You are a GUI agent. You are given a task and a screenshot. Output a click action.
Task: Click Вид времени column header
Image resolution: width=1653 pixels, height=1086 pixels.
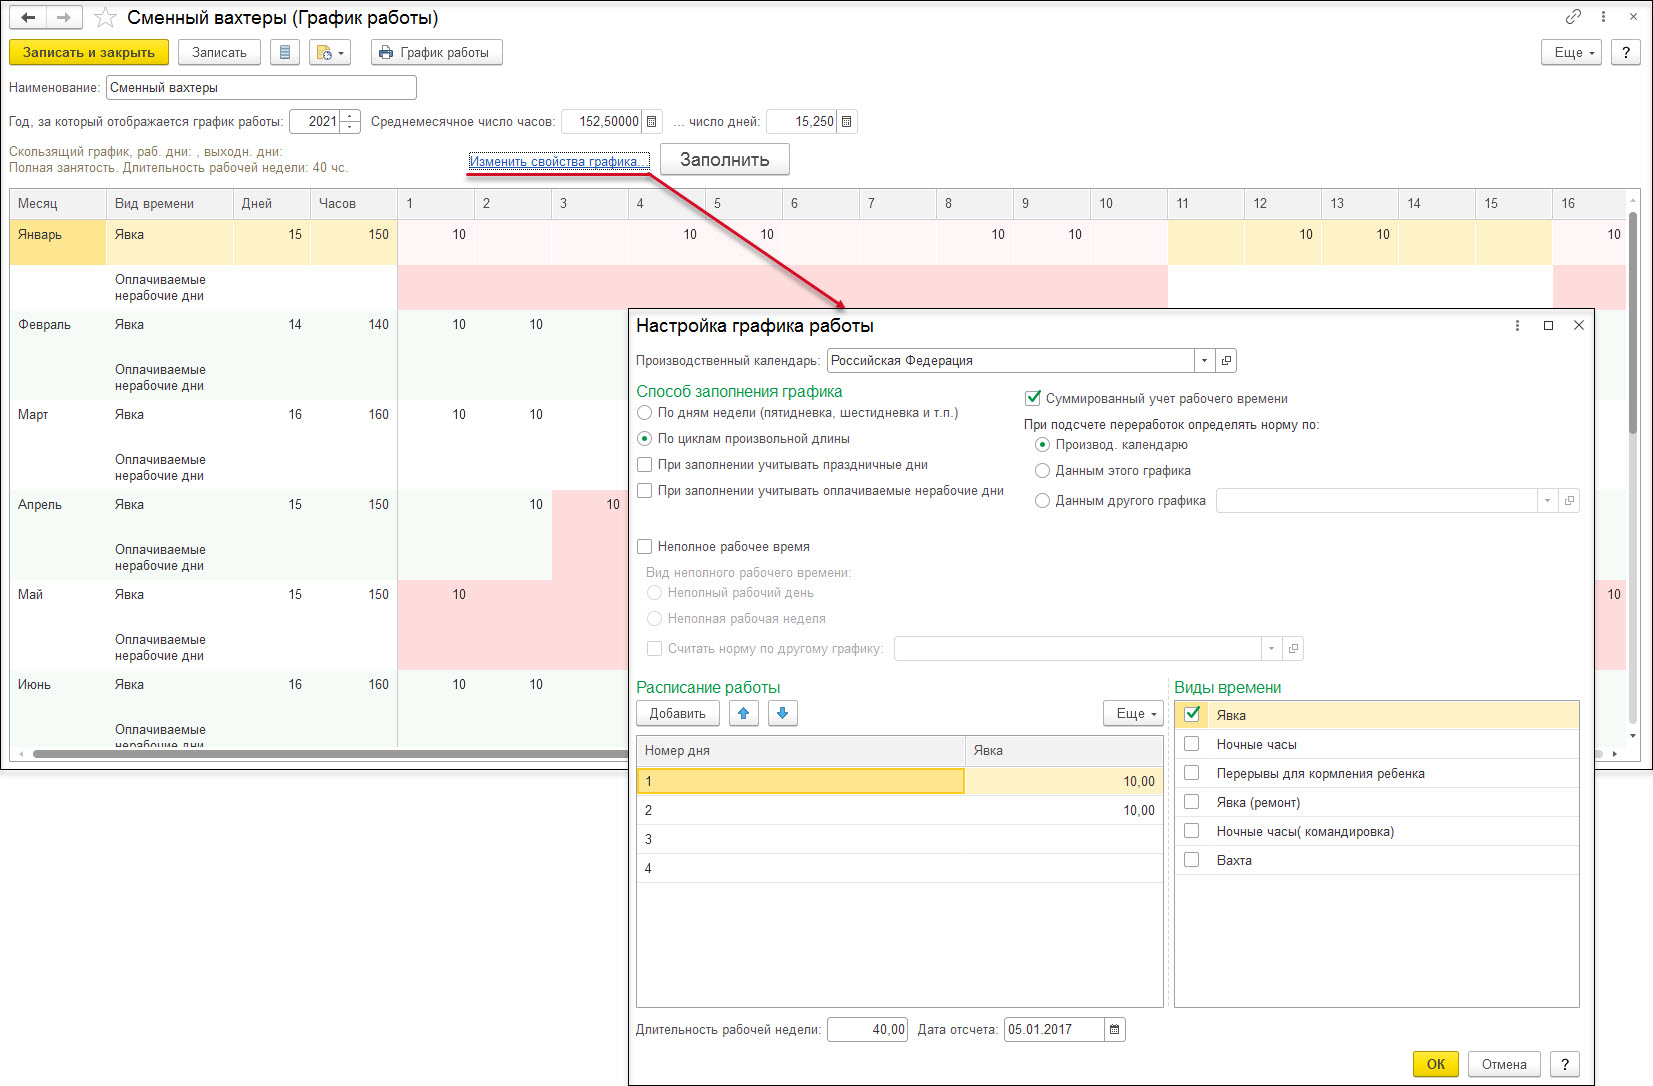click(169, 203)
